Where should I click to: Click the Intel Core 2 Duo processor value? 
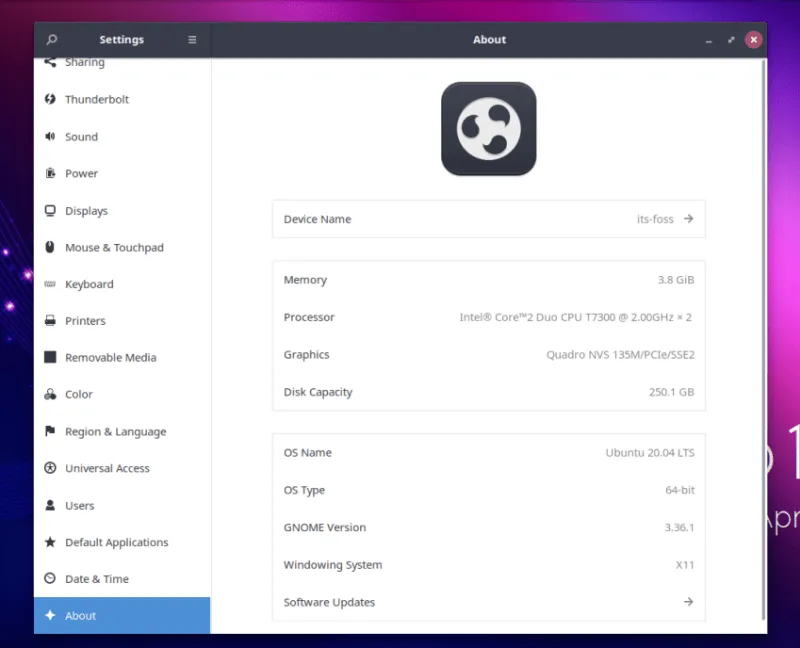coord(576,317)
